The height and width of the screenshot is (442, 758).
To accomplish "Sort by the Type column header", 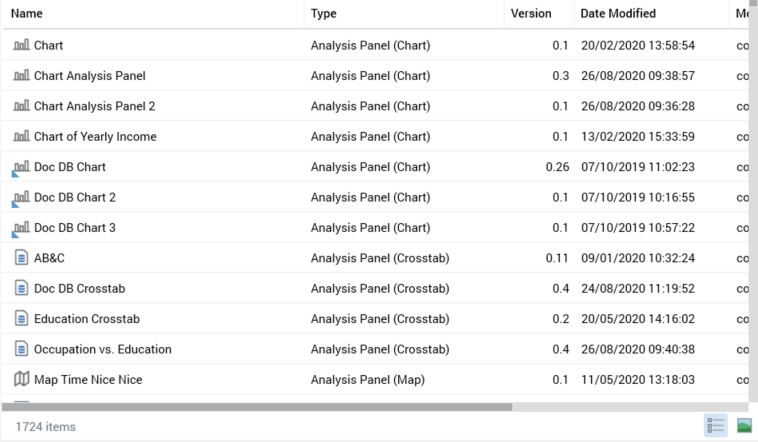I will pos(324,13).
